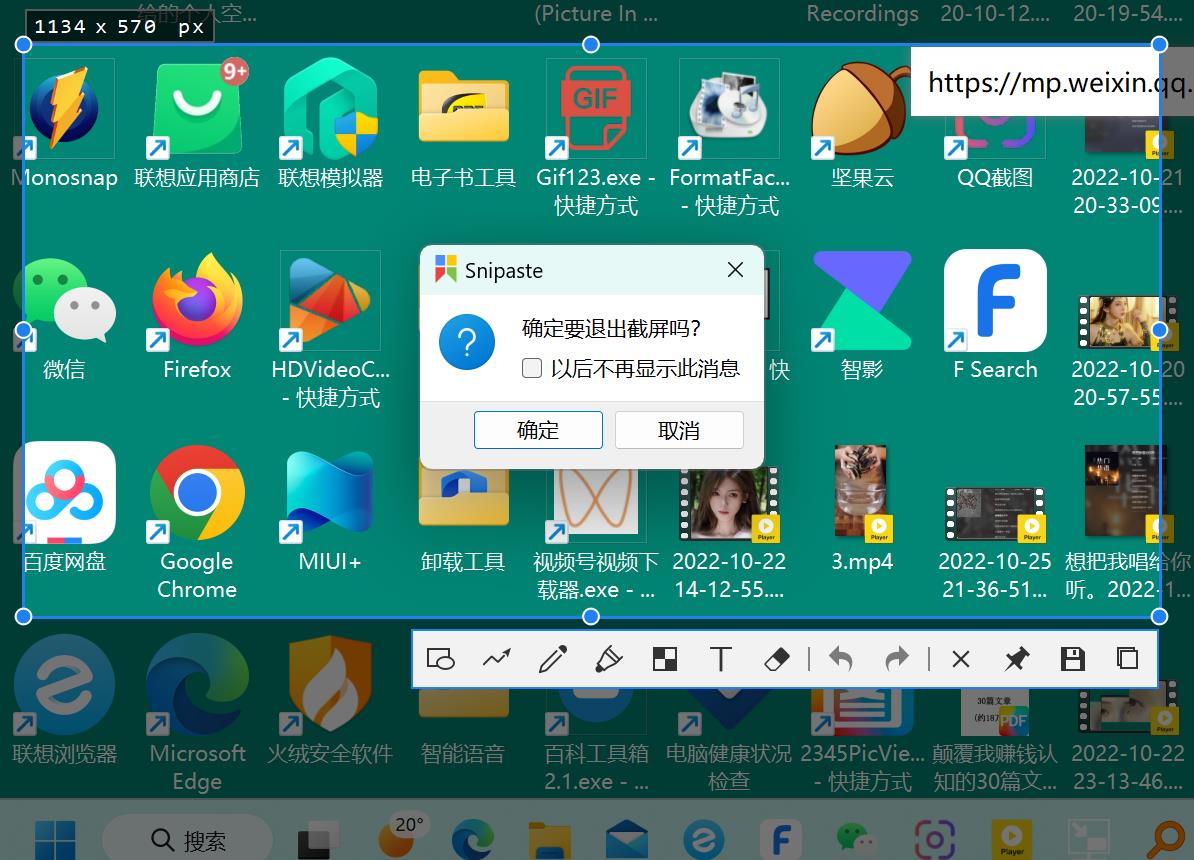The height and width of the screenshot is (860, 1194).
Task: Select the rectangle/ellipse shape tool
Action: click(441, 659)
